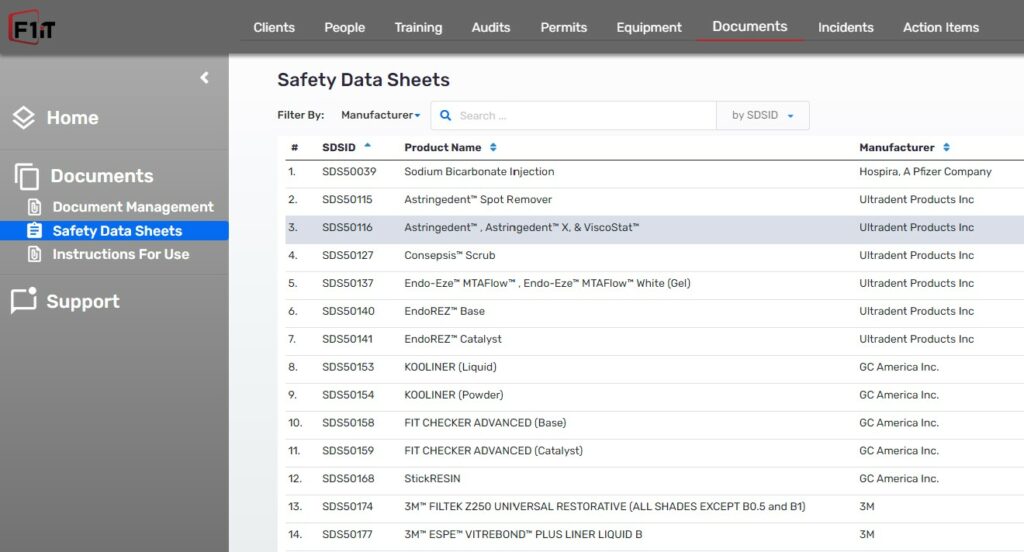
Task: Go to the Action Items tab
Action: pos(941,27)
